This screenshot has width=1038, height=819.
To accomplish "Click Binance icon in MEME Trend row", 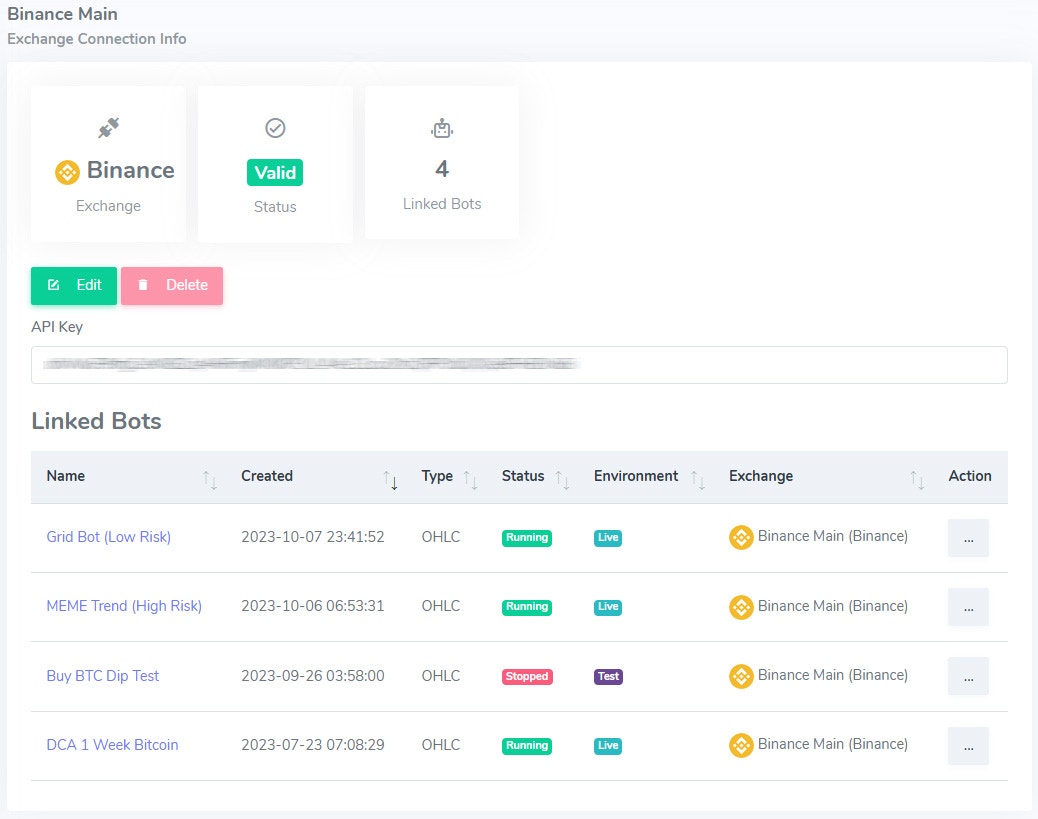I will pos(741,607).
